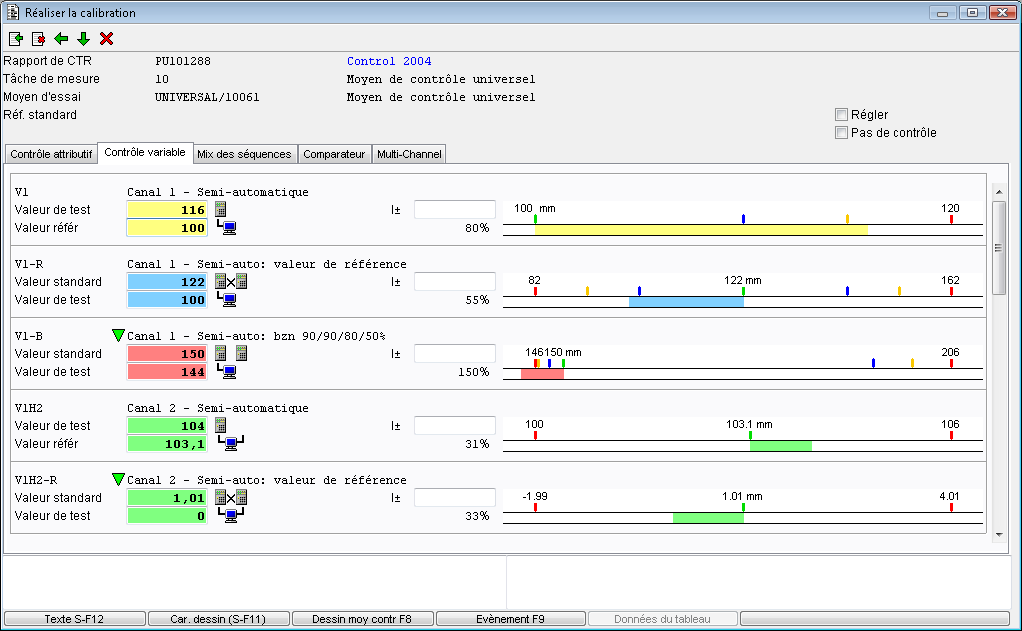Click the Dessin moy contr F8 button
Viewport: 1022px width, 631px height.
coord(362,619)
